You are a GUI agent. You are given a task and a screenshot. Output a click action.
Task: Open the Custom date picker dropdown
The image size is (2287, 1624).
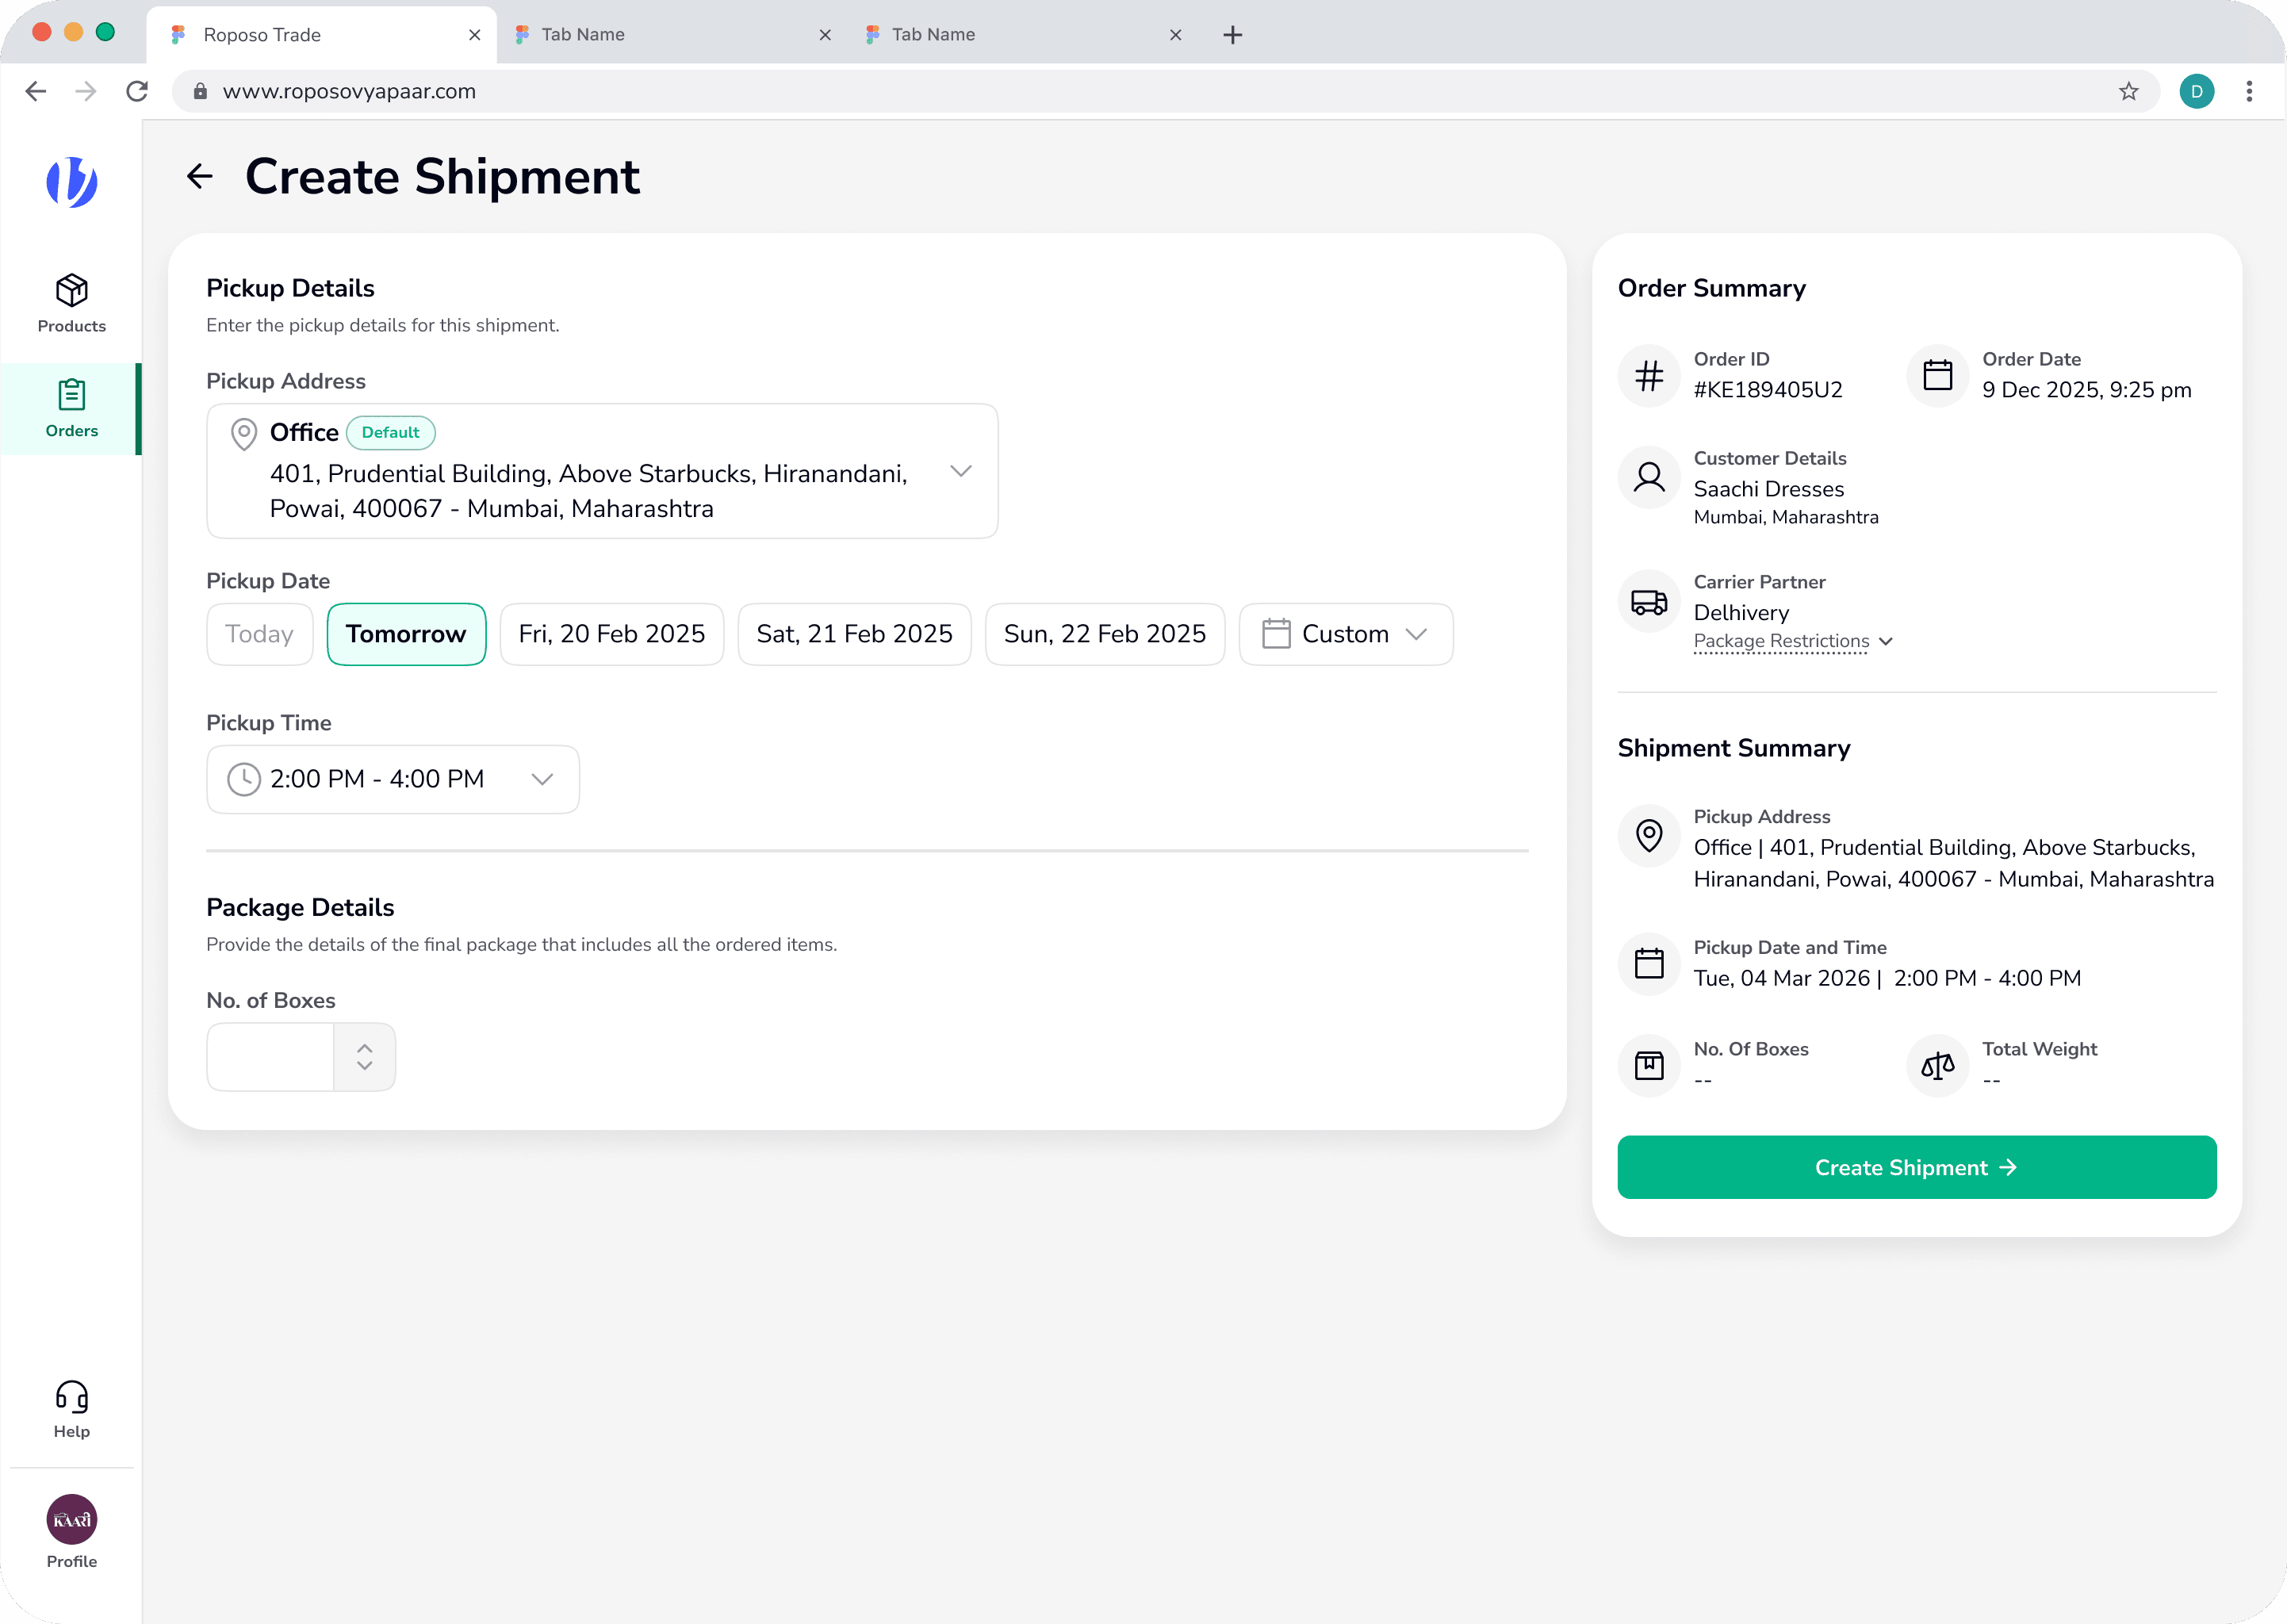tap(1345, 634)
